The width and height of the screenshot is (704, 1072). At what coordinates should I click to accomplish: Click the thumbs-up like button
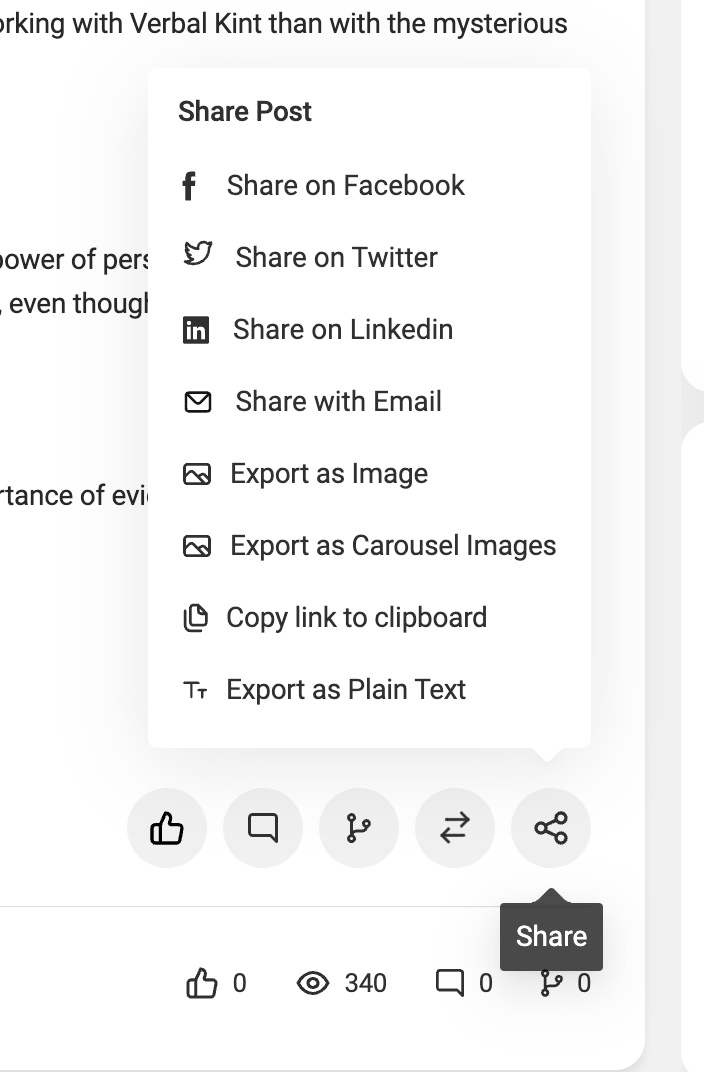point(167,828)
